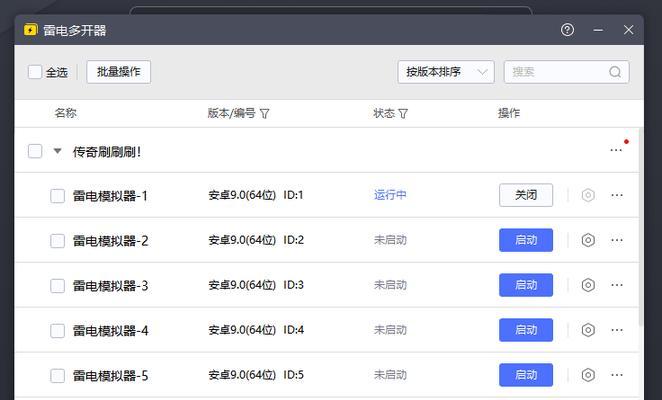Open more options for 雷电模拟器-4
Viewport: 662px width, 400px height.
coord(617,330)
